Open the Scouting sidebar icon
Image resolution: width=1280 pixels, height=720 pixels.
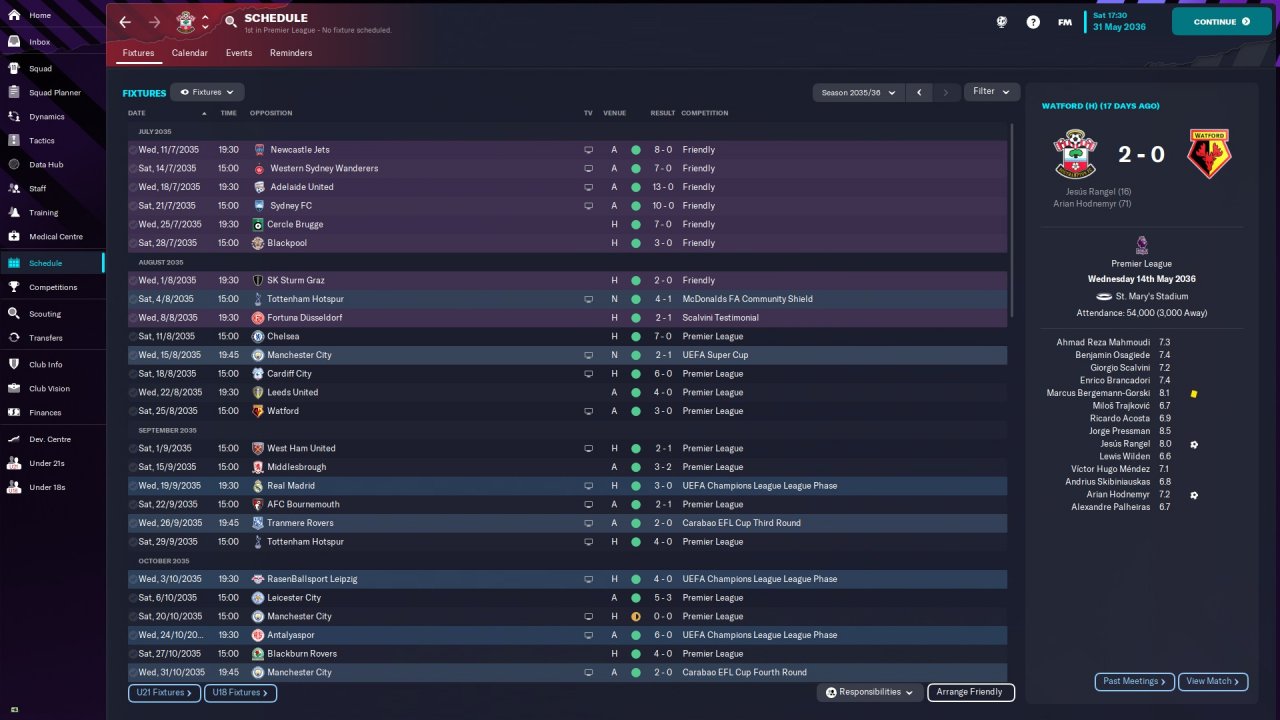(14, 313)
